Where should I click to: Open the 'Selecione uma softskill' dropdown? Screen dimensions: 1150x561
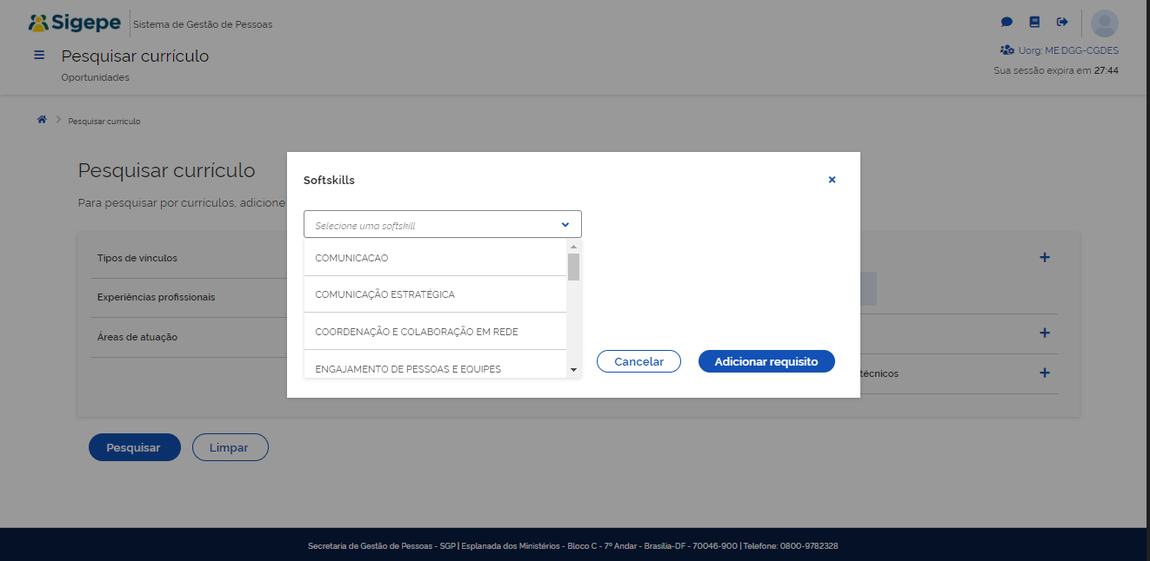442,225
